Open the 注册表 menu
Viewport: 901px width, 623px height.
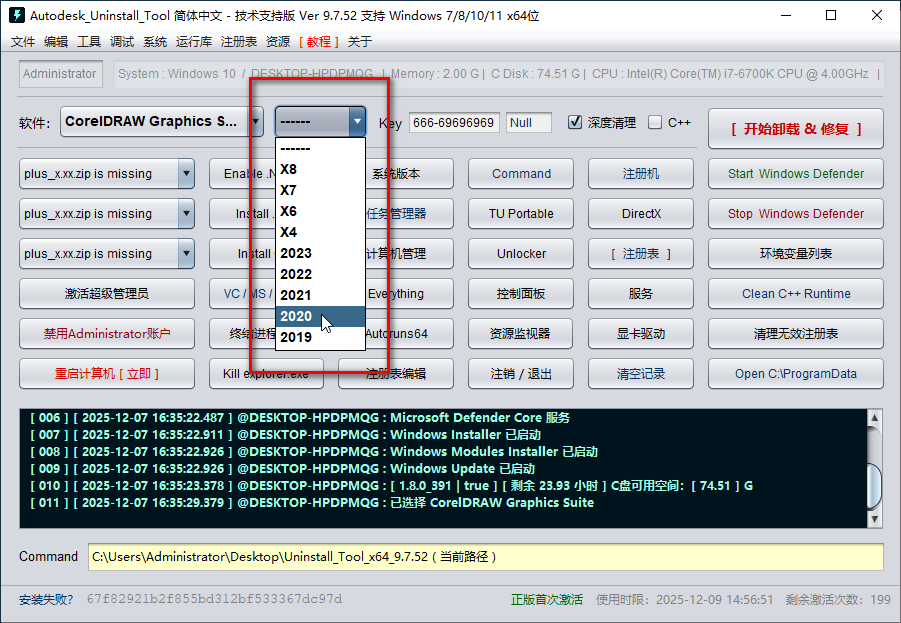tap(238, 41)
